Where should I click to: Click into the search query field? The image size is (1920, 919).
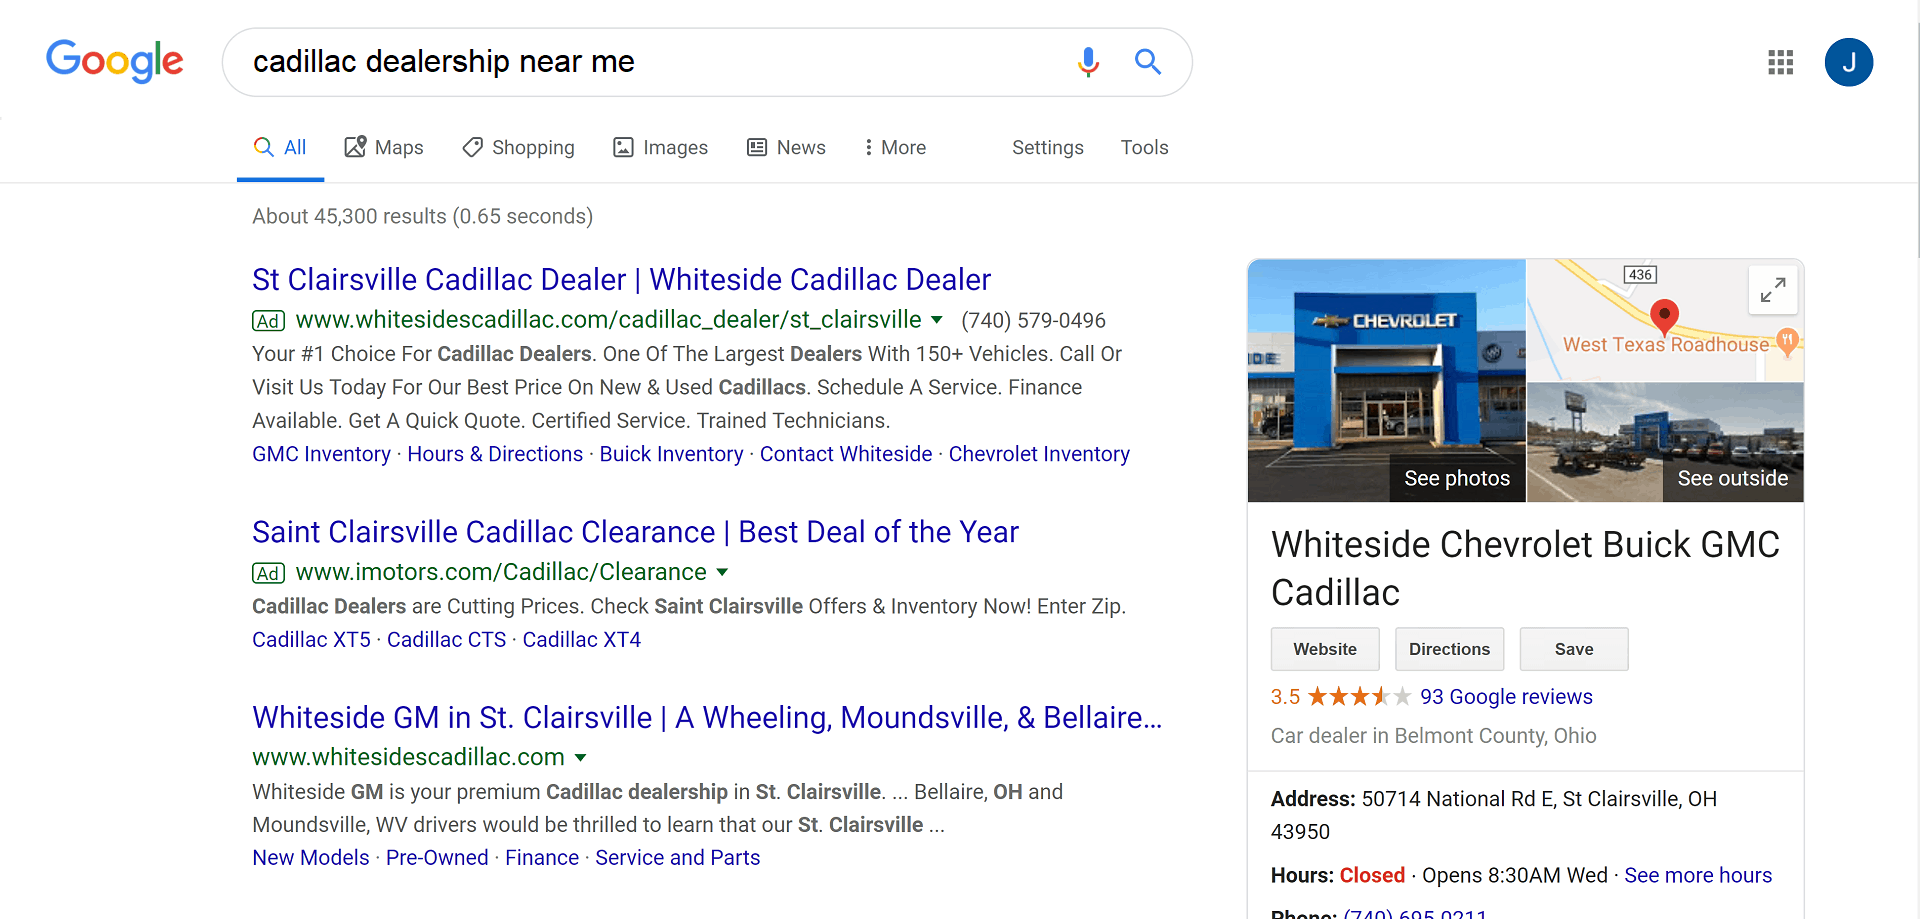tap(650, 62)
